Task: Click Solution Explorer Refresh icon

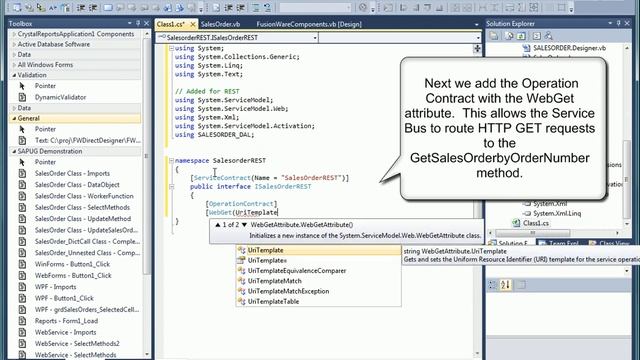Action: [521, 36]
